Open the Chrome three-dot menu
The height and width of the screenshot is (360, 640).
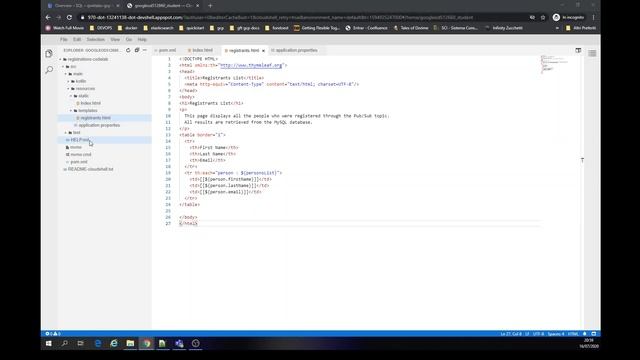pos(593,18)
